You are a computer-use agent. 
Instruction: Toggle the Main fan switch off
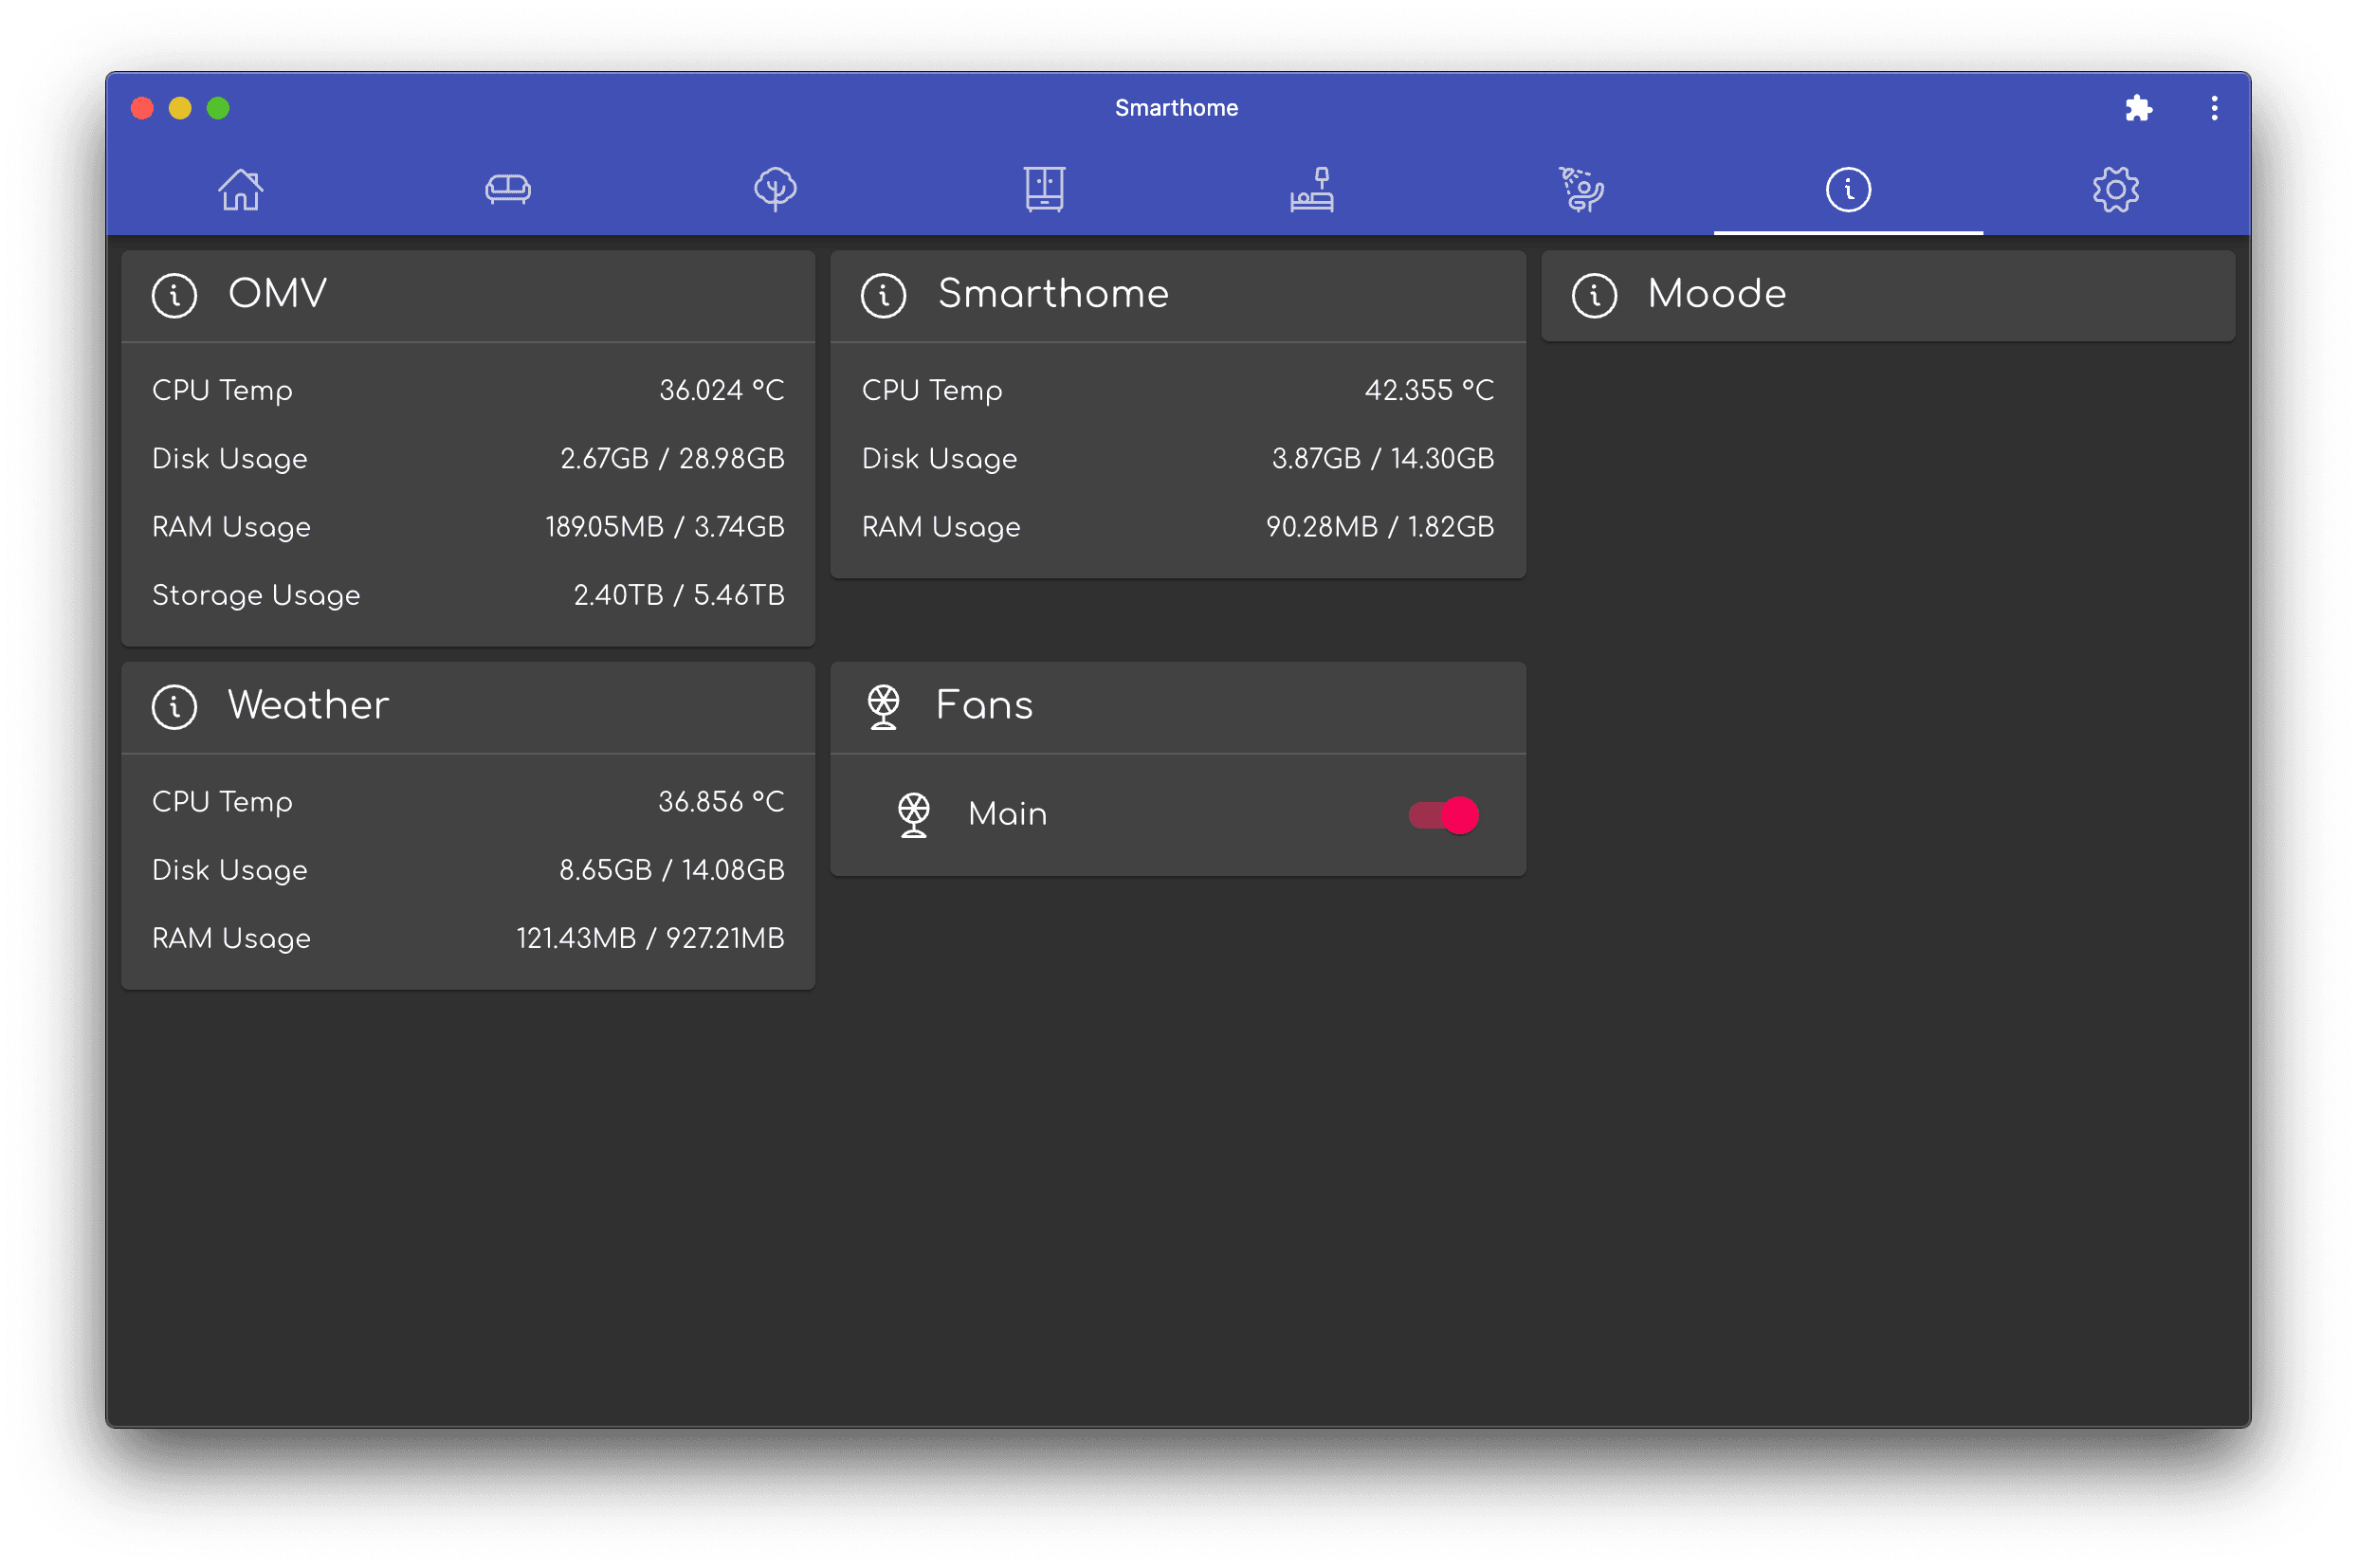(1443, 815)
